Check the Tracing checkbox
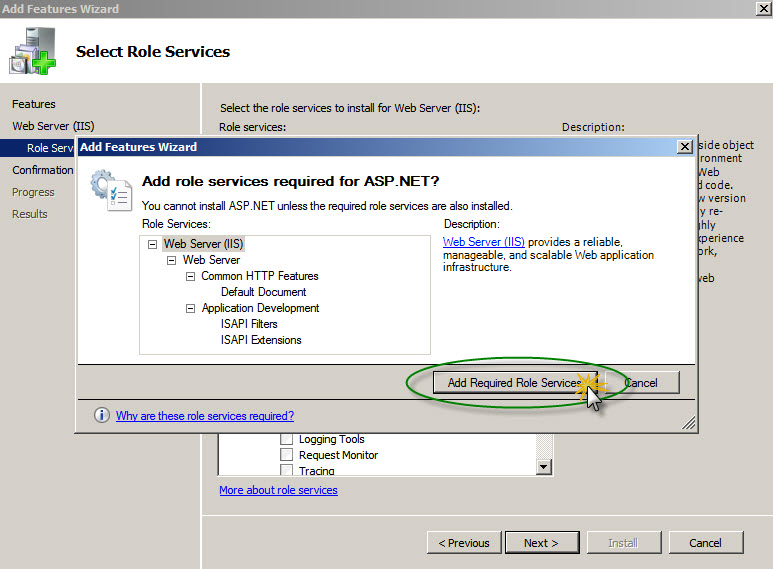 (286, 469)
